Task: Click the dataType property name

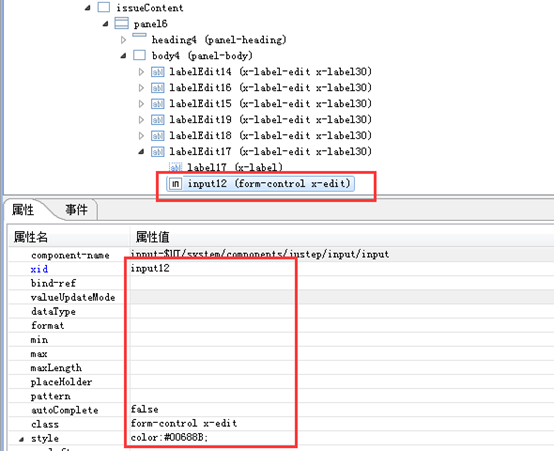Action: 53,311
